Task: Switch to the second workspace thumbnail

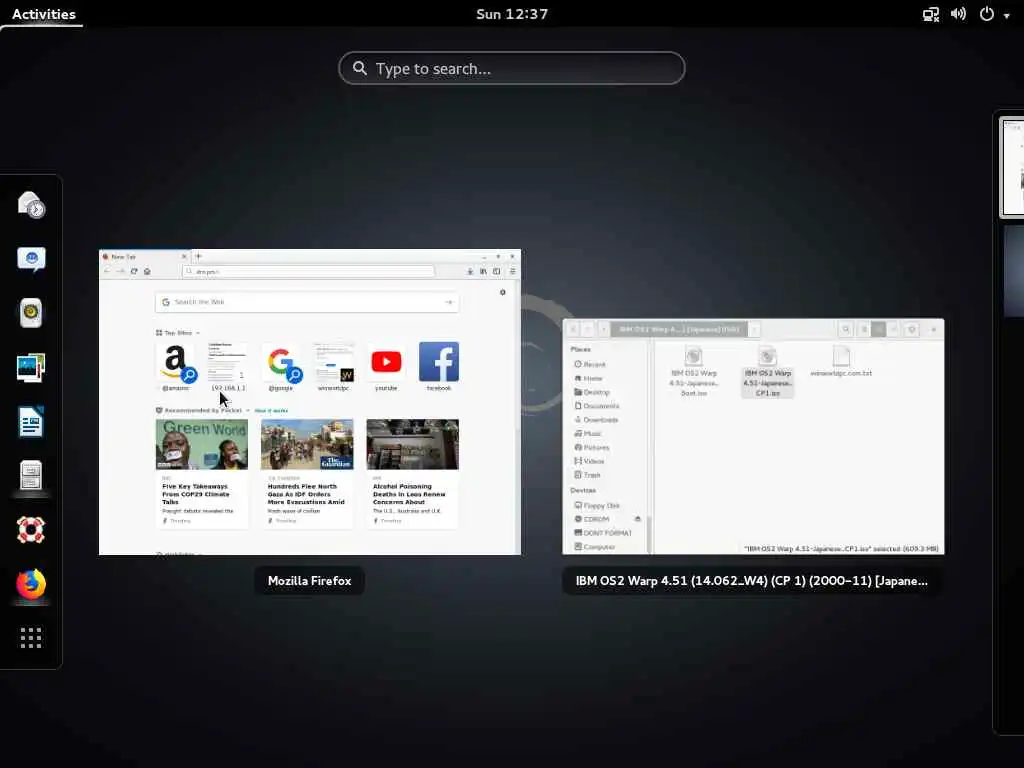Action: pos(1014,271)
